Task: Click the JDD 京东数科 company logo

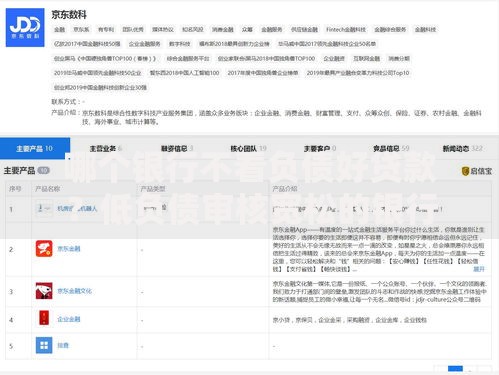Action: point(25,28)
